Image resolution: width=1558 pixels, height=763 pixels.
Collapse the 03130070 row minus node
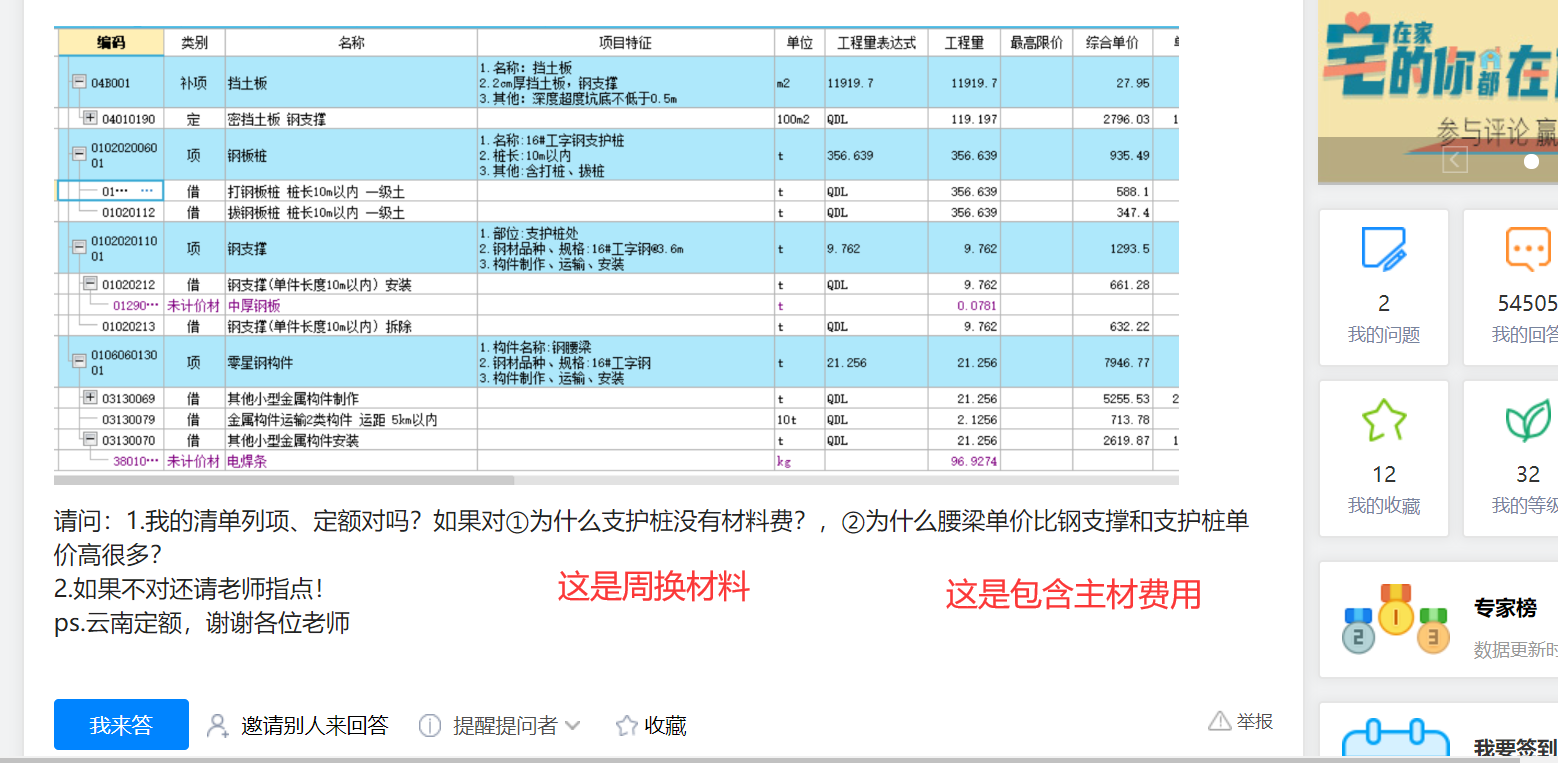point(90,439)
